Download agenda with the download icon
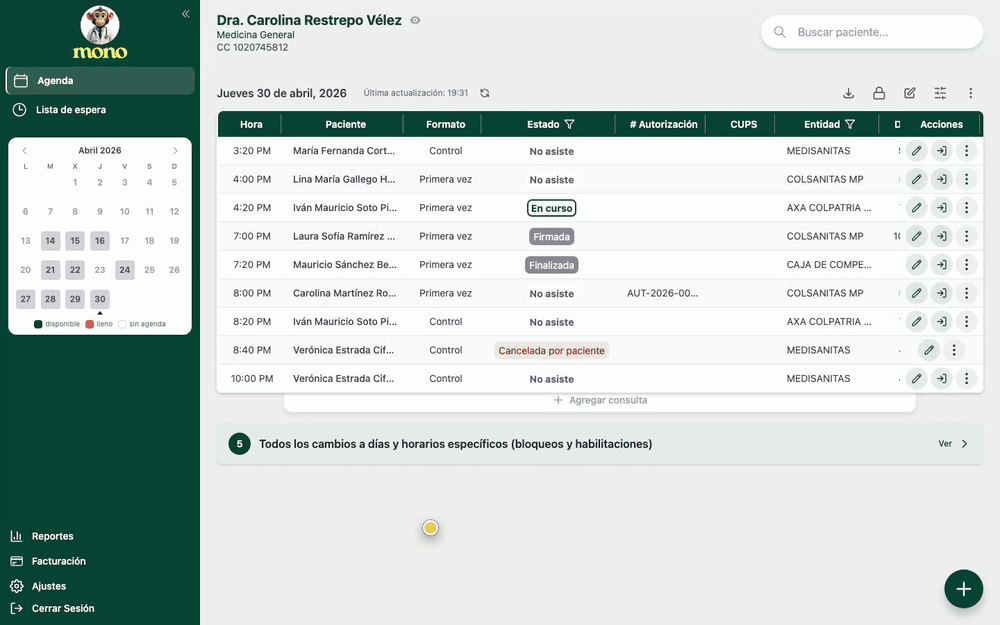This screenshot has width=1000, height=625. [848, 93]
